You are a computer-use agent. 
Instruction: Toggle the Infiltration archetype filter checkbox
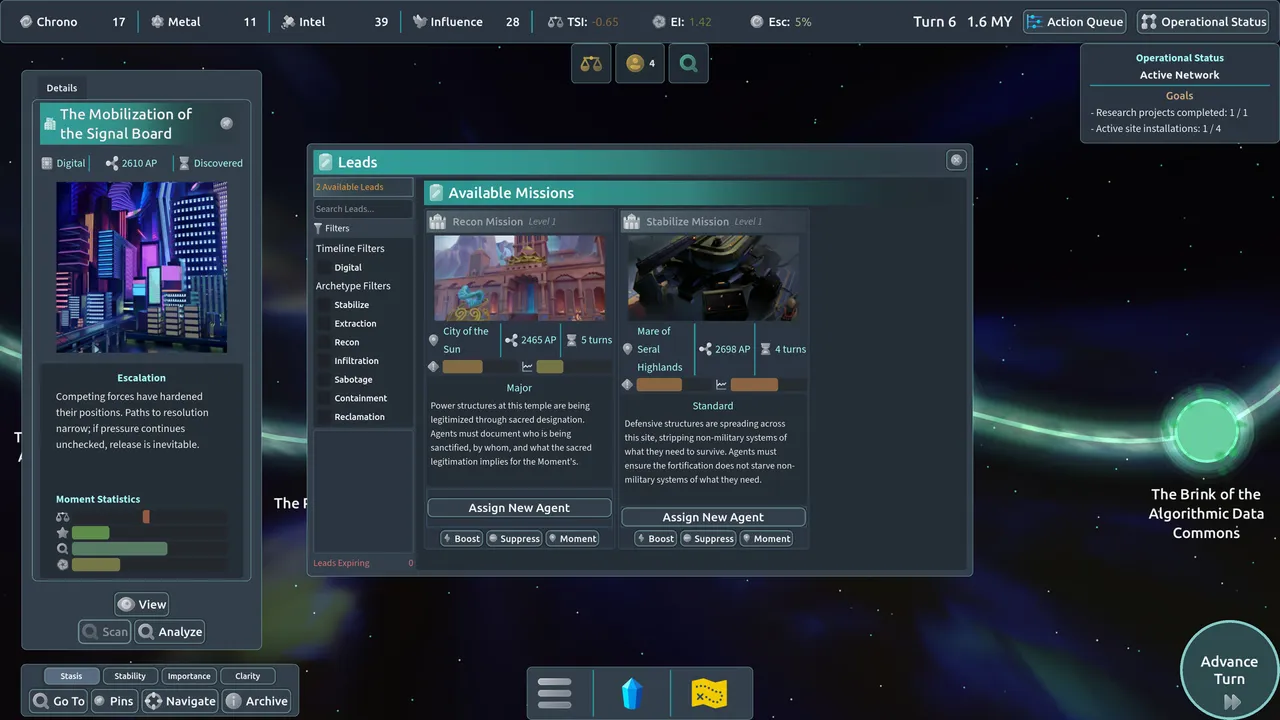pos(324,361)
